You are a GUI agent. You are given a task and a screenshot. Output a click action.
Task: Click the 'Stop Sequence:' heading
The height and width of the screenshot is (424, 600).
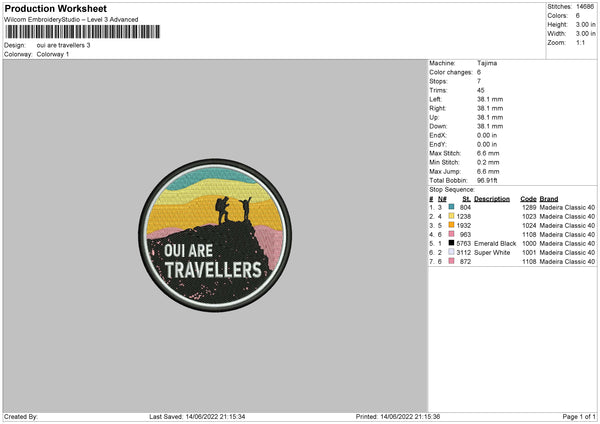tap(452, 190)
